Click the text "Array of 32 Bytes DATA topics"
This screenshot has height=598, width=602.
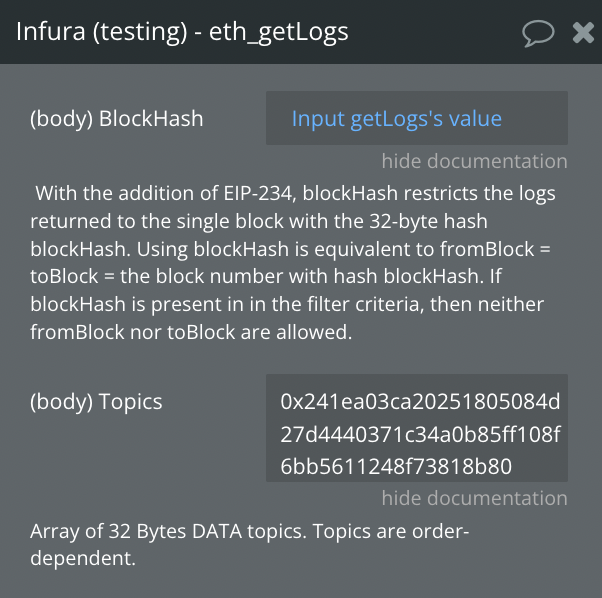(x=170, y=531)
